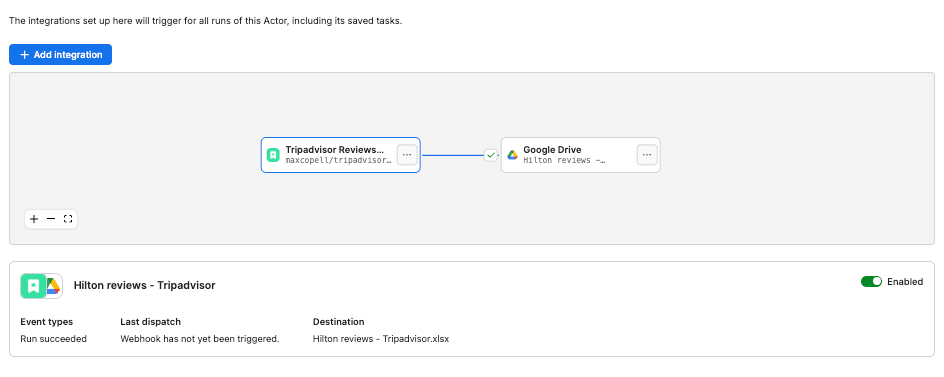944x377 pixels.
Task: Click the Add integration button
Action: pos(60,55)
